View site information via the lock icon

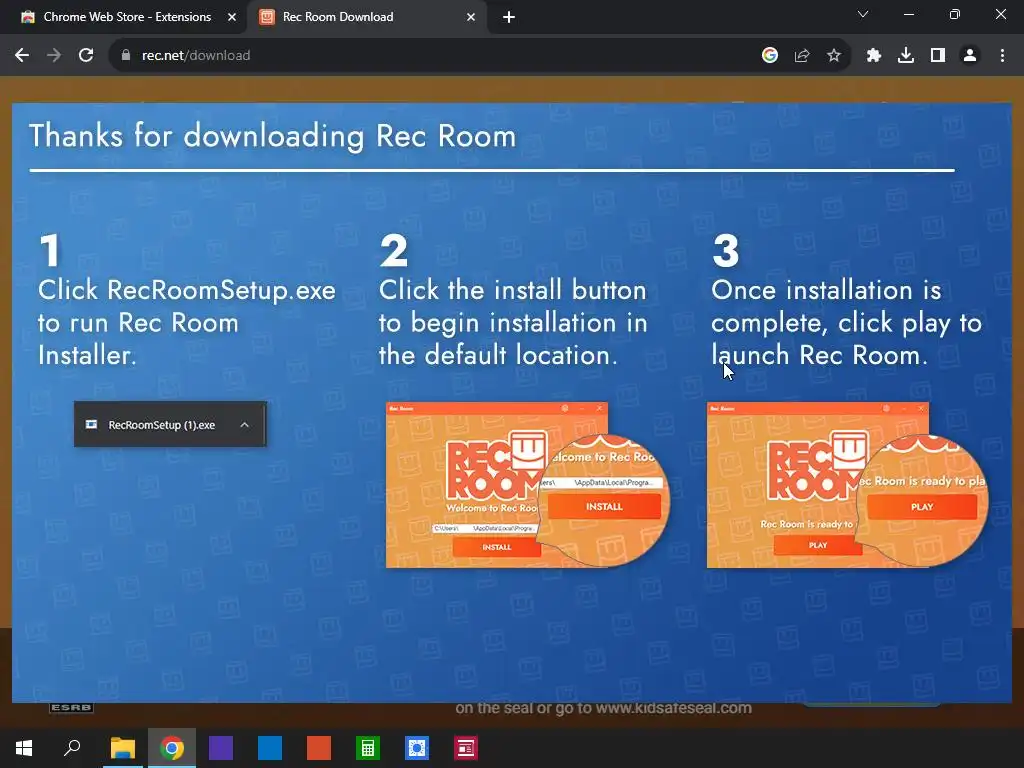[125, 56]
